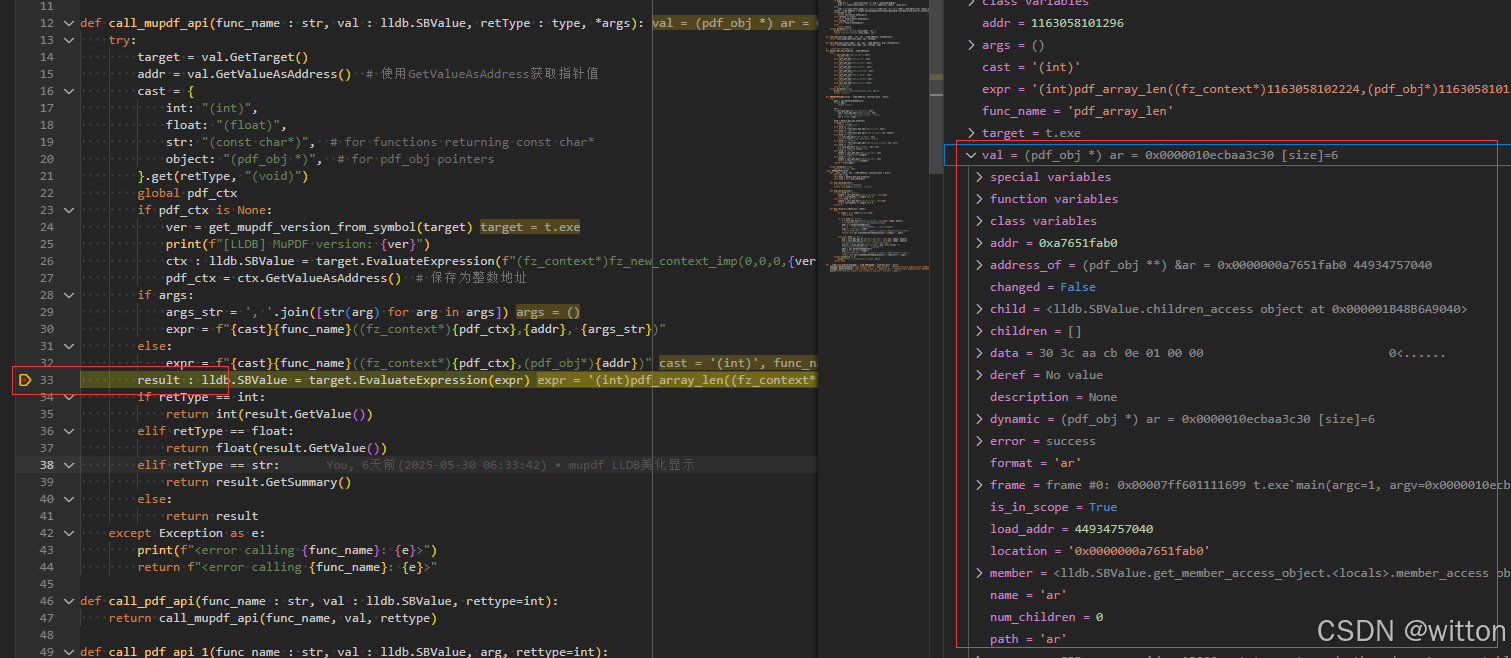
Task: Collapse the val (pdf_obj *) variable
Action: pos(970,155)
